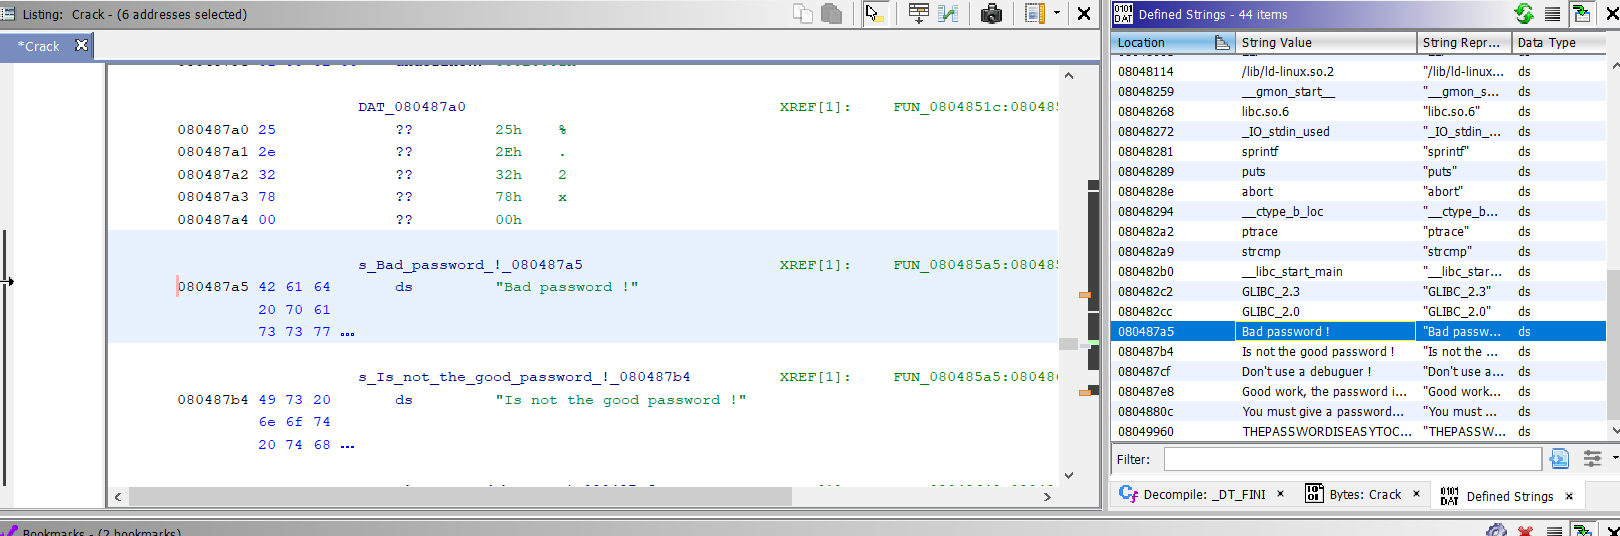1620x536 pixels.
Task: Toggle mouse hover mode cursor icon
Action: point(874,14)
